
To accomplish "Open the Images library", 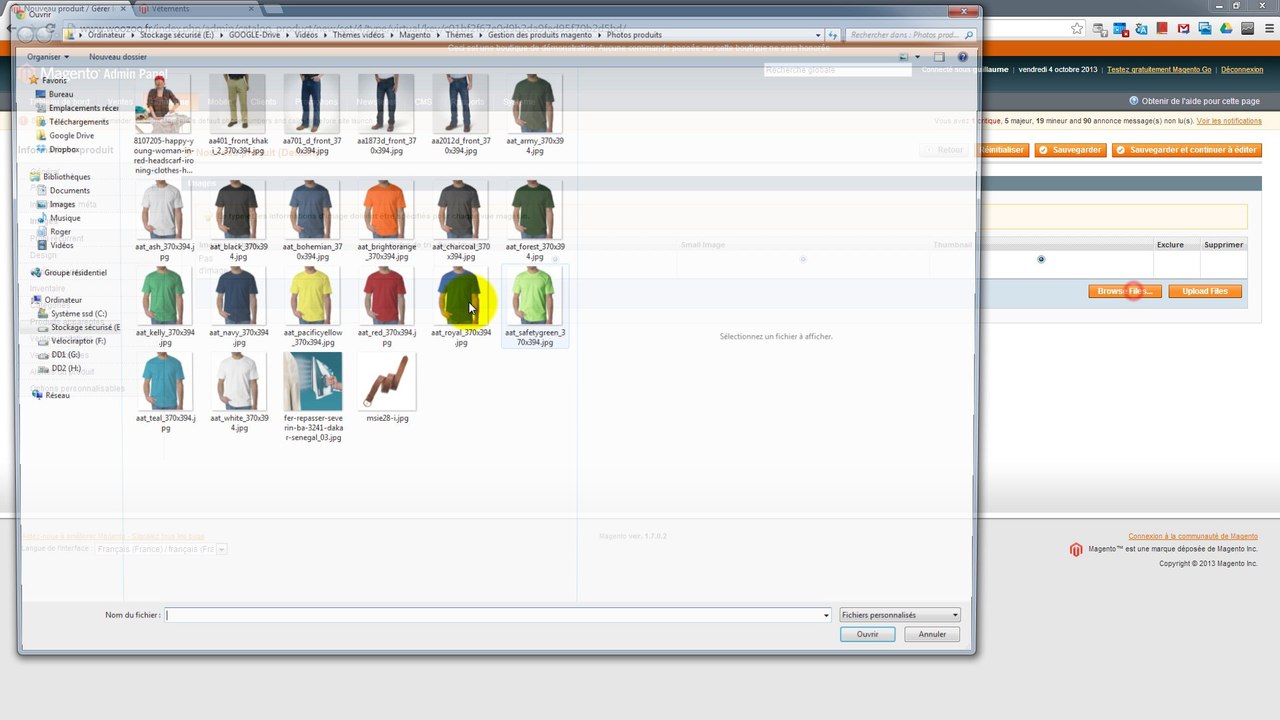I will [x=55, y=204].
